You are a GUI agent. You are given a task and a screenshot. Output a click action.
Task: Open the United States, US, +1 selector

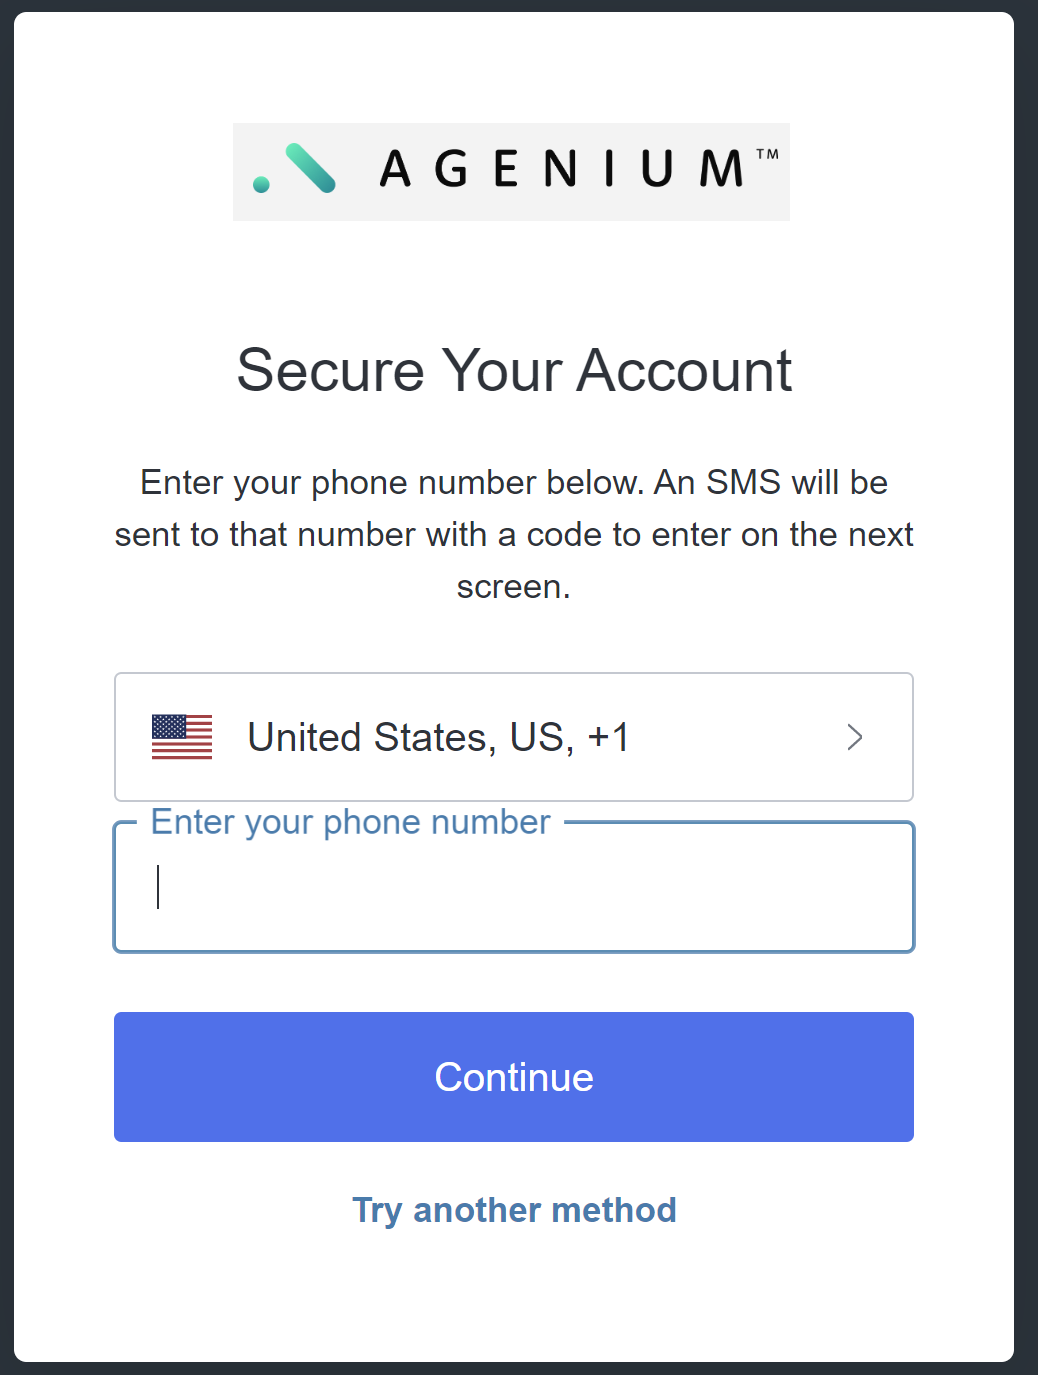[514, 737]
